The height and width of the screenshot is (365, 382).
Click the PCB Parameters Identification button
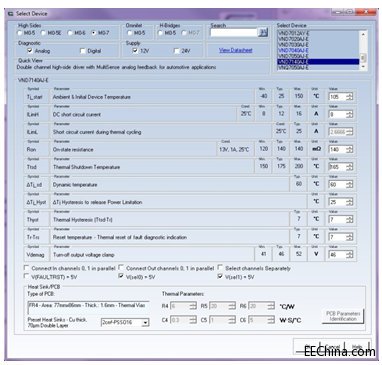click(x=343, y=316)
